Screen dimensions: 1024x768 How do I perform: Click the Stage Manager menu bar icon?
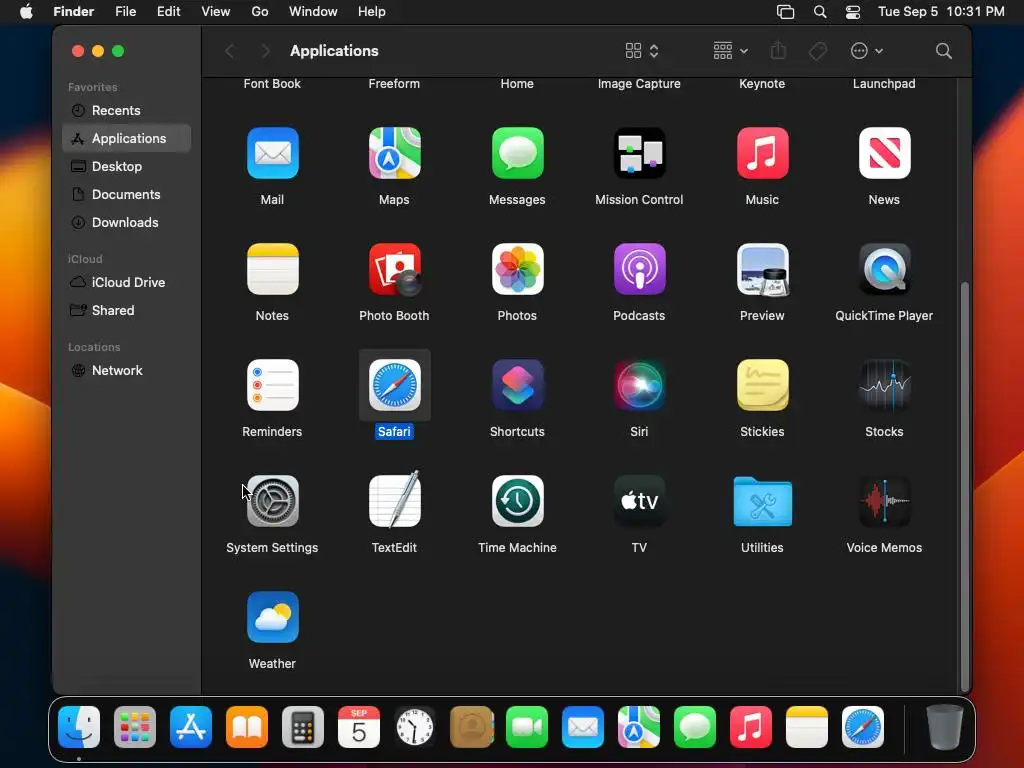pyautogui.click(x=786, y=12)
